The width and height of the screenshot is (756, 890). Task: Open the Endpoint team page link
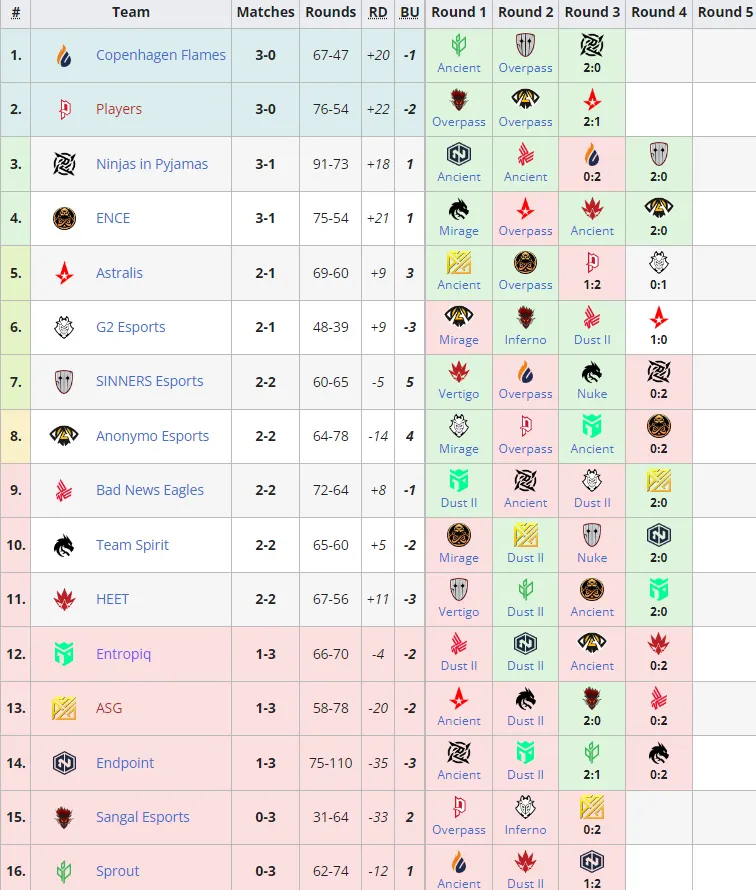tap(125, 763)
